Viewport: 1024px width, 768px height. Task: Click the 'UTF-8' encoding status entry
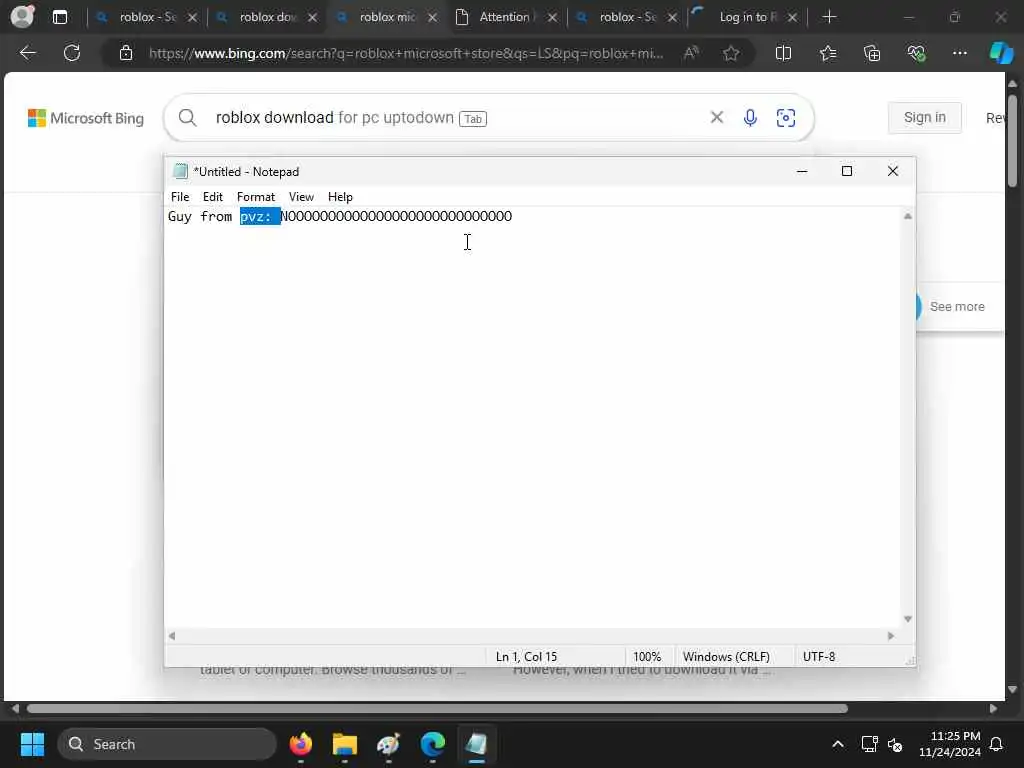tap(819, 656)
